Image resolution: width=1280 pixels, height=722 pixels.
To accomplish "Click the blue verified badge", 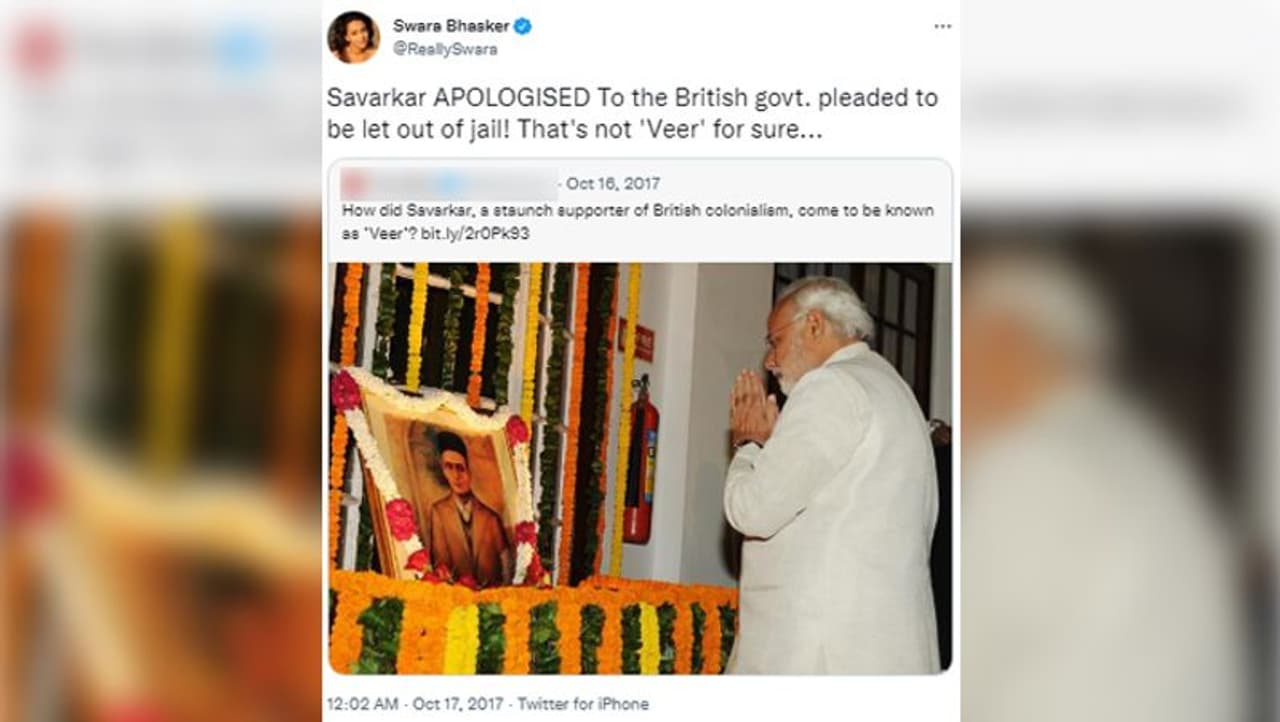I will click(522, 26).
